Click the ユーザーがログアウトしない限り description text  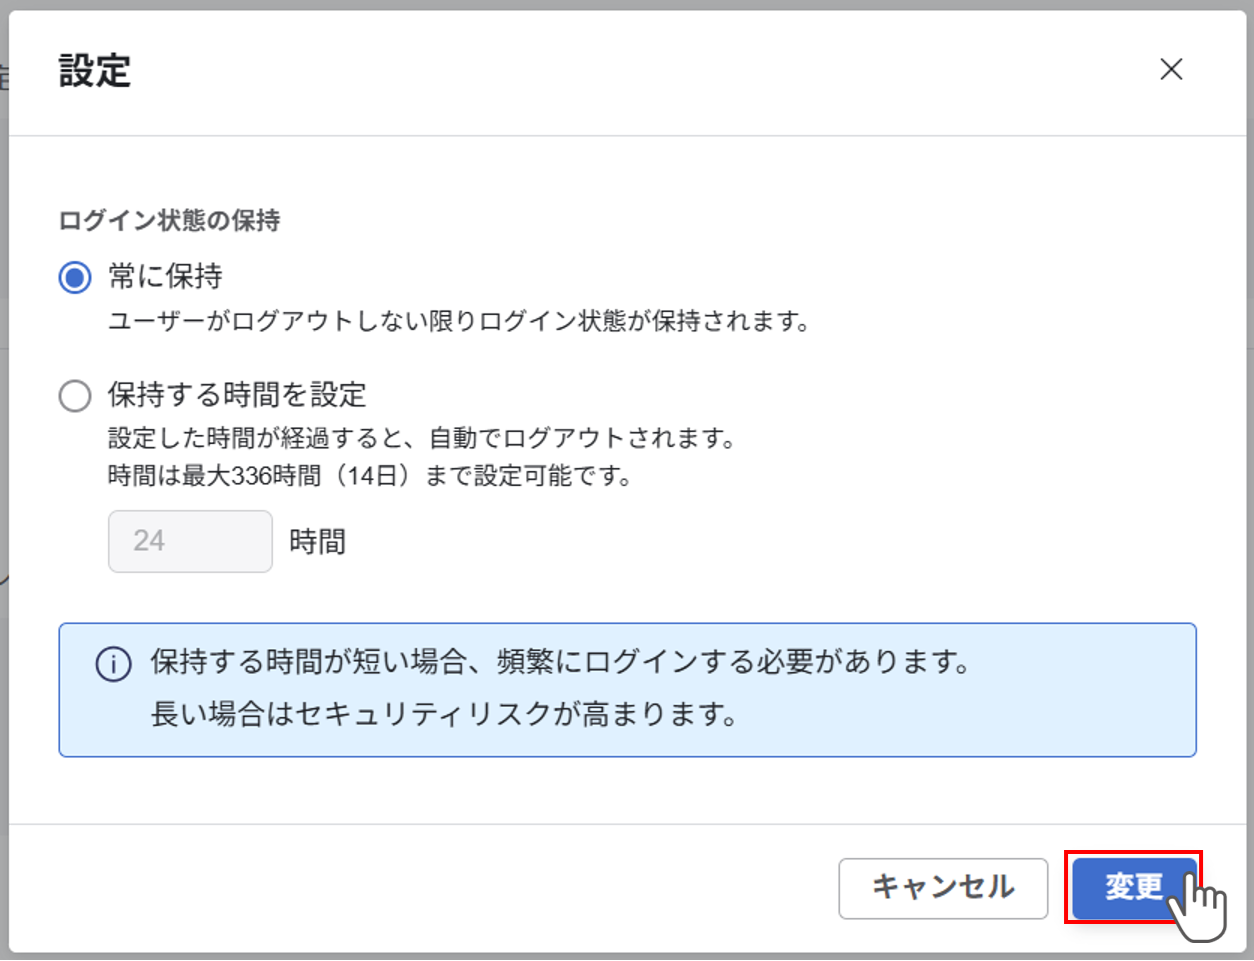458,322
